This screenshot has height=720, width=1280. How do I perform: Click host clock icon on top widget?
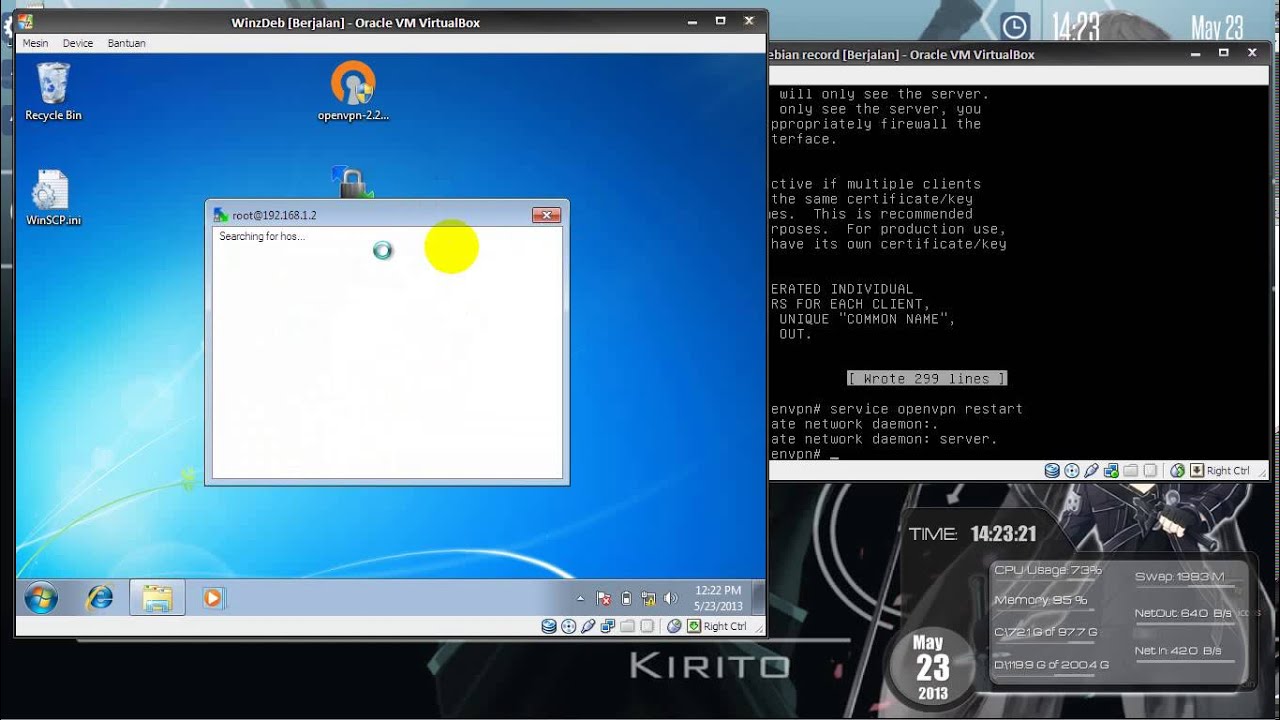(1014, 27)
